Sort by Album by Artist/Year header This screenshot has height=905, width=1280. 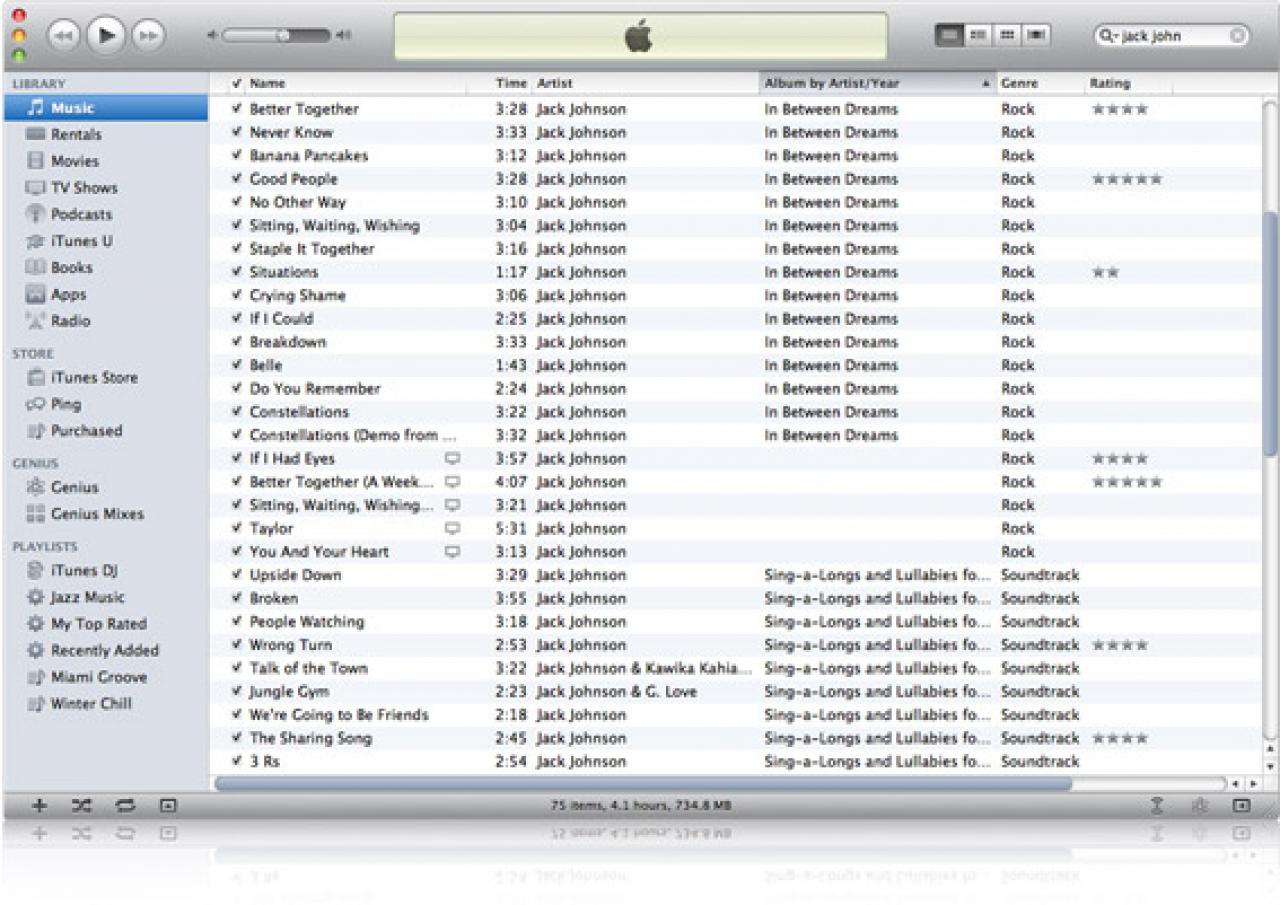[878, 84]
